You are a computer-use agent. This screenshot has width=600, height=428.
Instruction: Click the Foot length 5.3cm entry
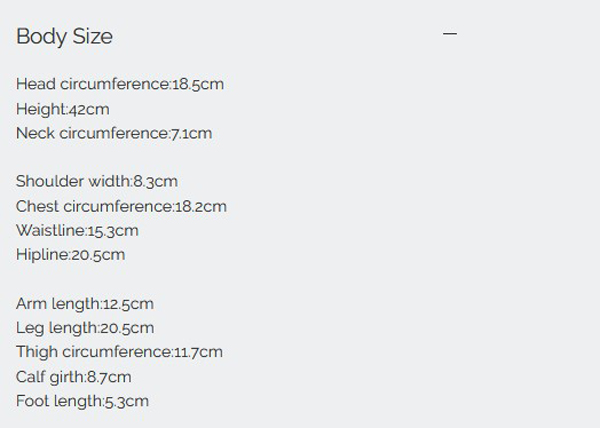coord(82,401)
